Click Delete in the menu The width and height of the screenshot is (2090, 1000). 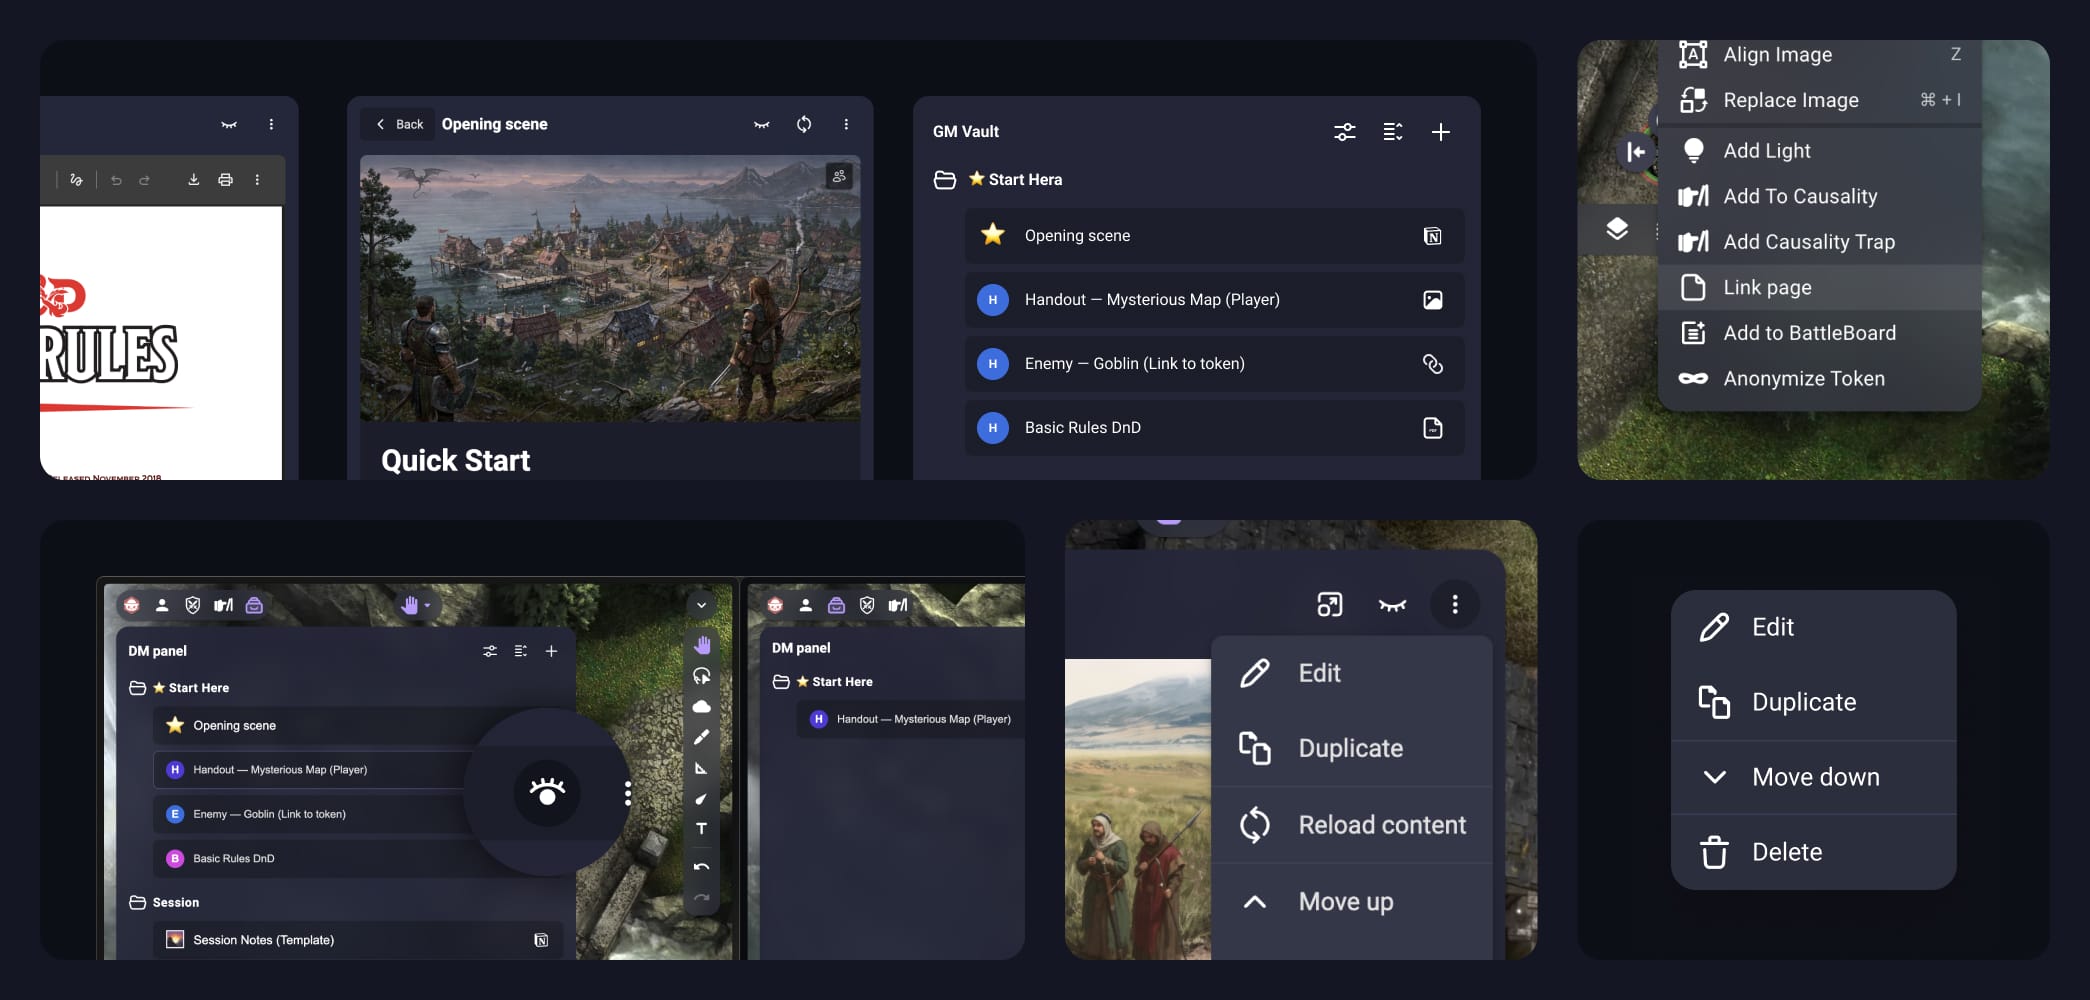coord(1814,852)
